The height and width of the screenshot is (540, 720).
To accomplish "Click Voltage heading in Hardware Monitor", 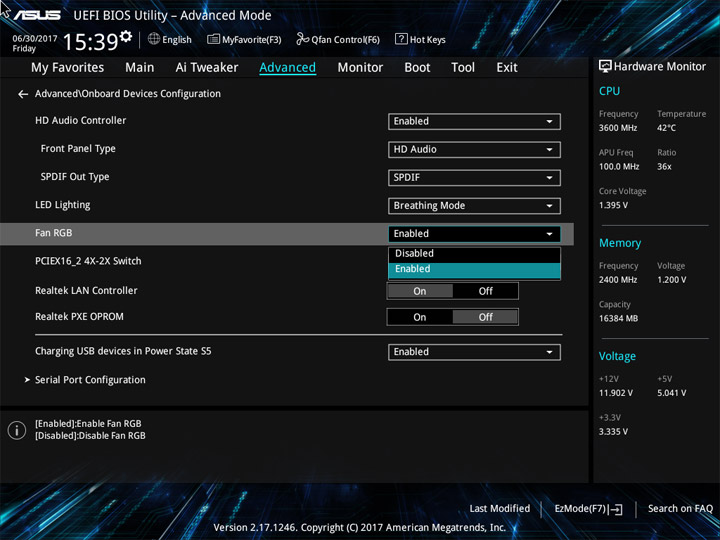I will tap(617, 356).
